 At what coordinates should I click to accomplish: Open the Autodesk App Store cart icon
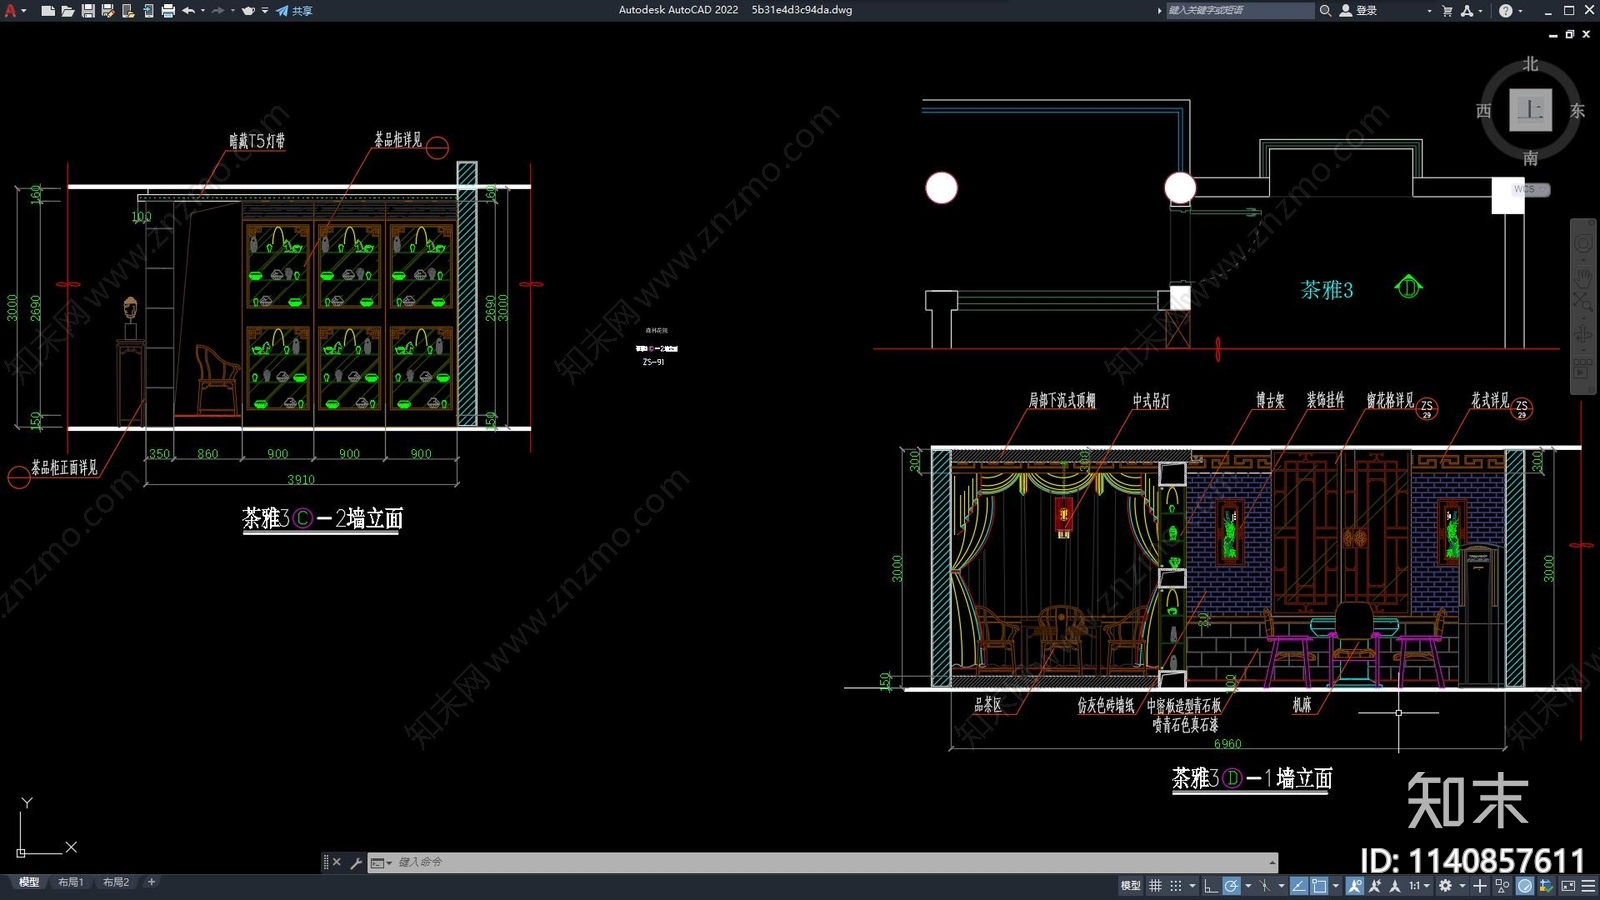pos(1447,10)
